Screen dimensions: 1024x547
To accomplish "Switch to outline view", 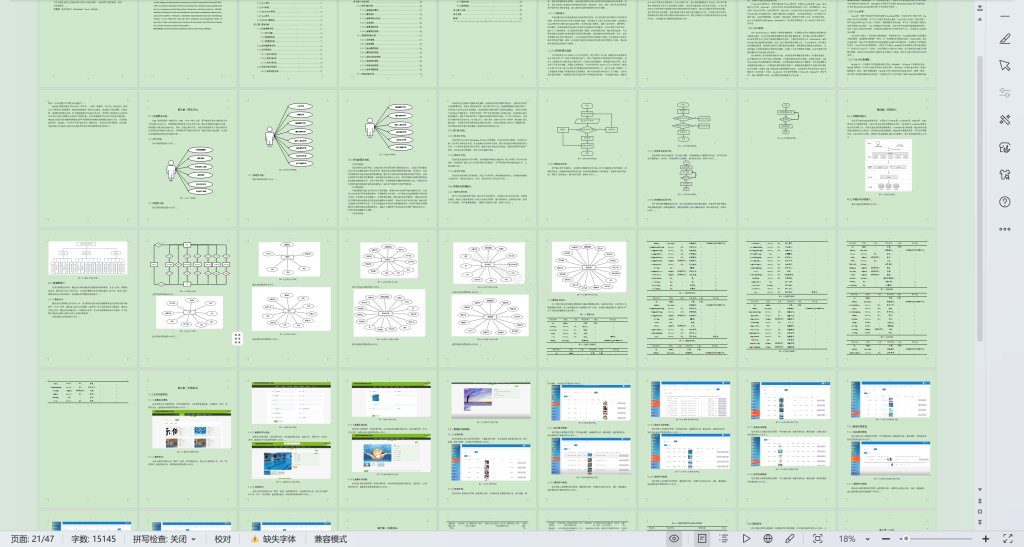I will pyautogui.click(x=724, y=539).
